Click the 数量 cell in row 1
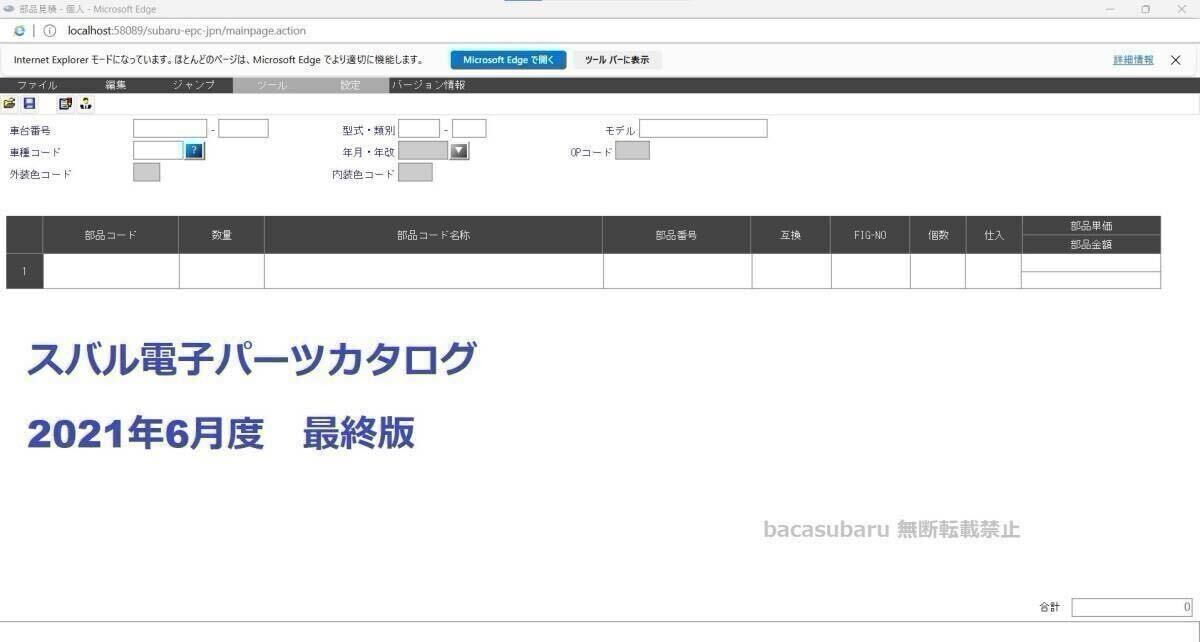Image resolution: width=1200 pixels, height=642 pixels. tap(222, 271)
